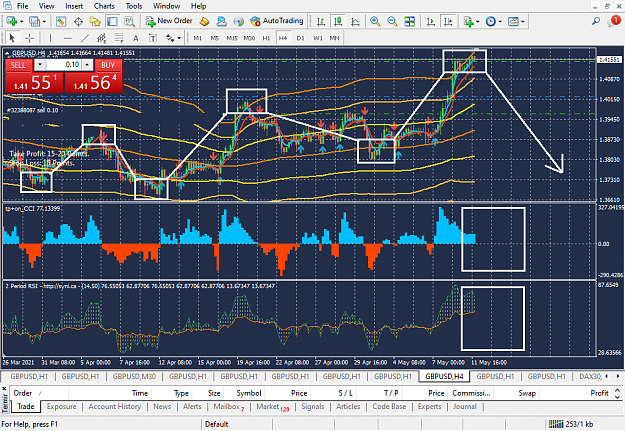Image resolution: width=625 pixels, height=431 pixels.
Task: Open the templates dropdown
Action: [516, 21]
